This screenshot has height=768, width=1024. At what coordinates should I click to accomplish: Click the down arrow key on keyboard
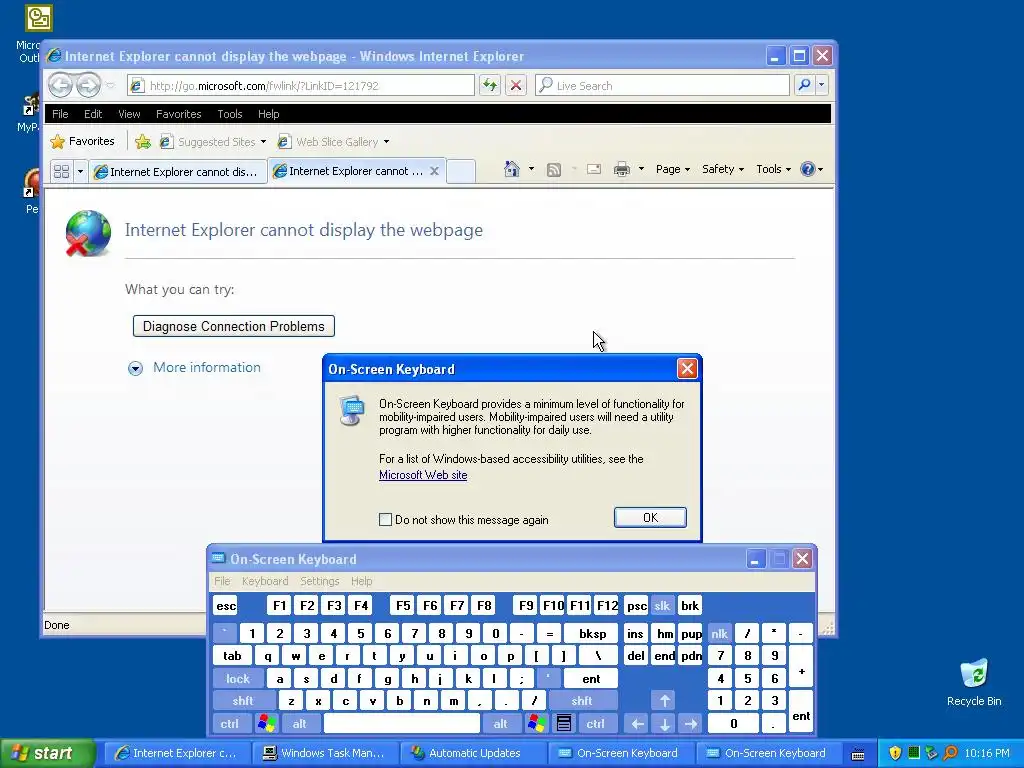664,724
